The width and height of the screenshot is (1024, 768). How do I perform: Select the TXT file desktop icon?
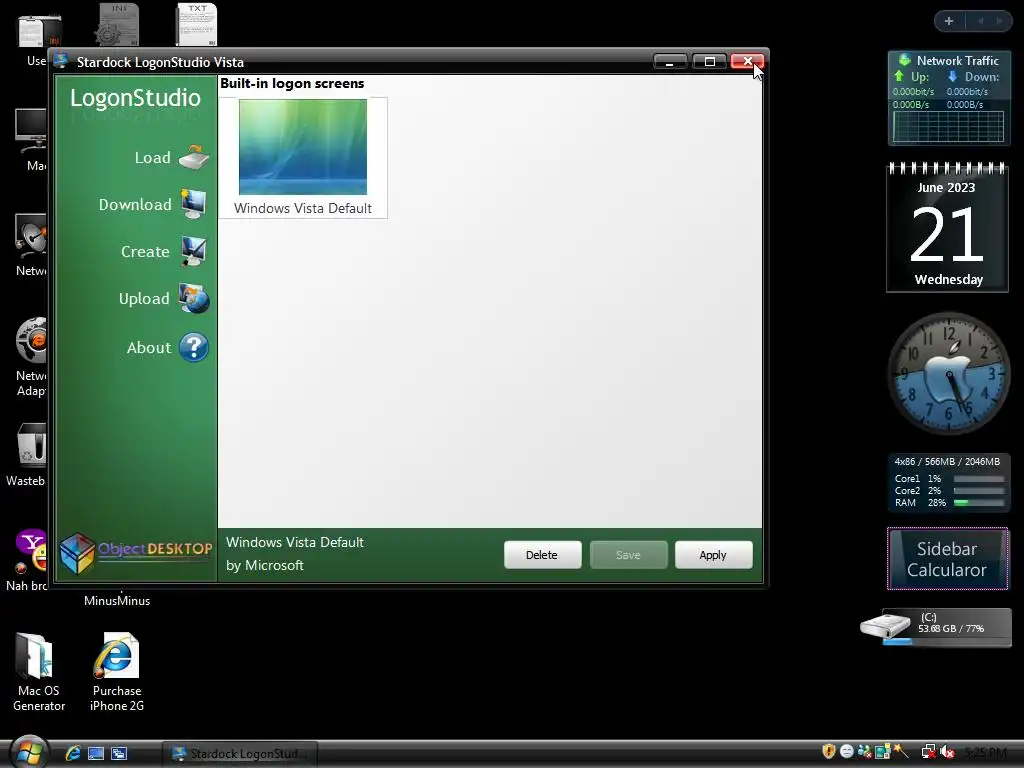(196, 24)
